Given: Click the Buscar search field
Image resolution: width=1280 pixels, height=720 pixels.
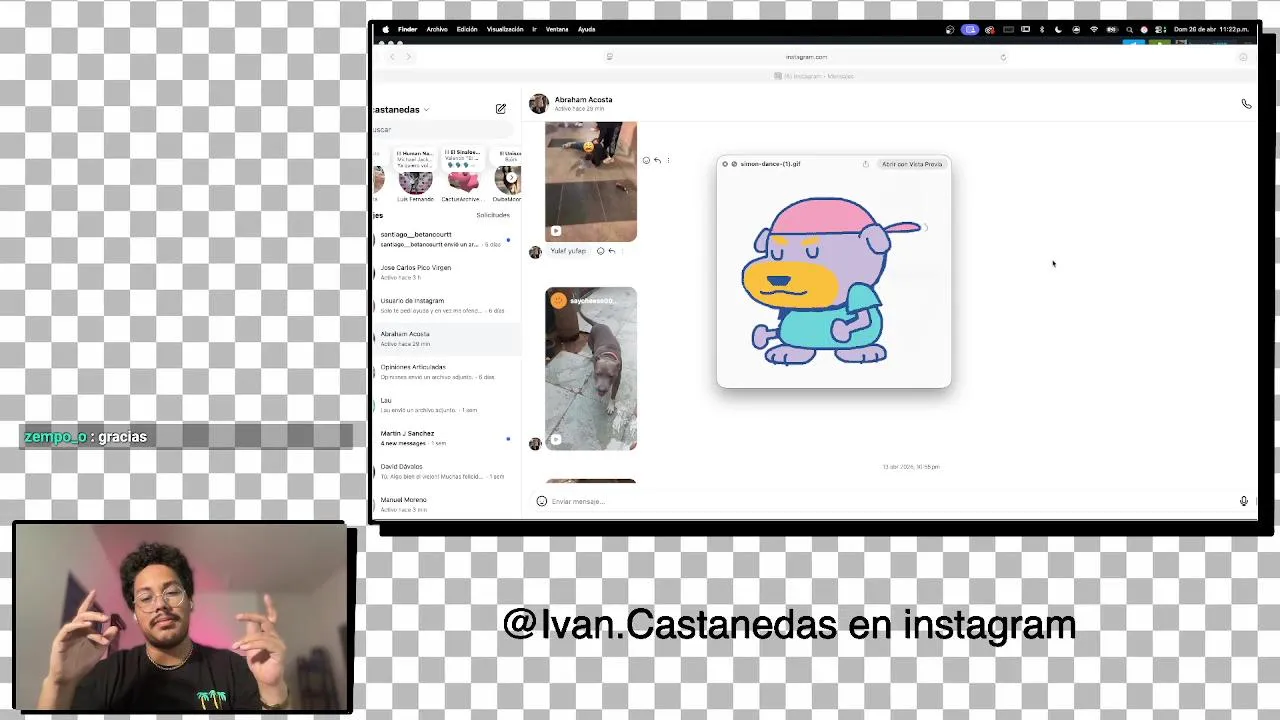Looking at the screenshot, I should (x=442, y=130).
